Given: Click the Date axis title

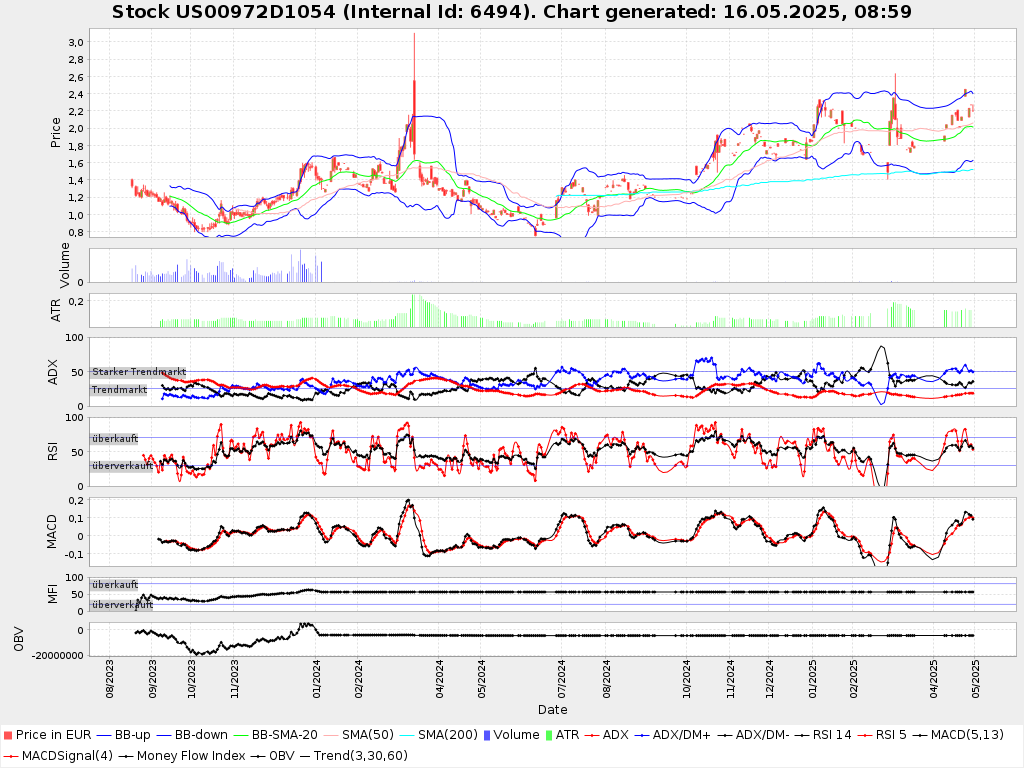Looking at the screenshot, I should (552, 709).
